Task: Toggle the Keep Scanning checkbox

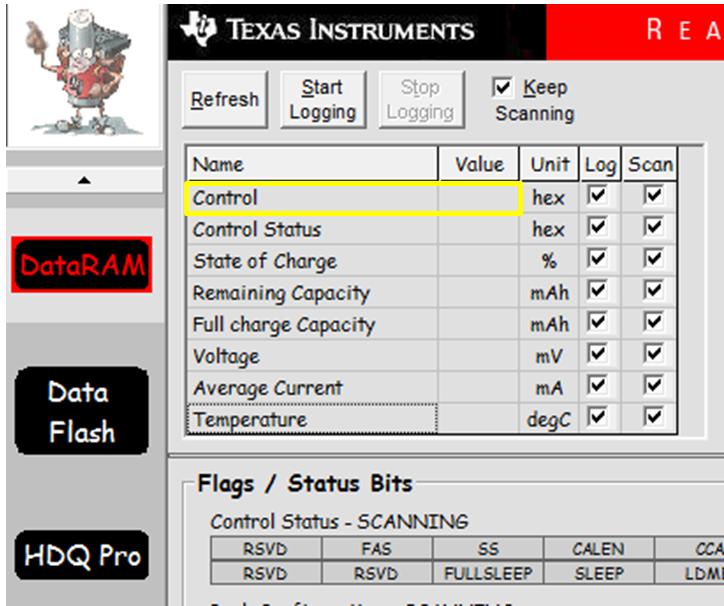Action: pos(502,87)
